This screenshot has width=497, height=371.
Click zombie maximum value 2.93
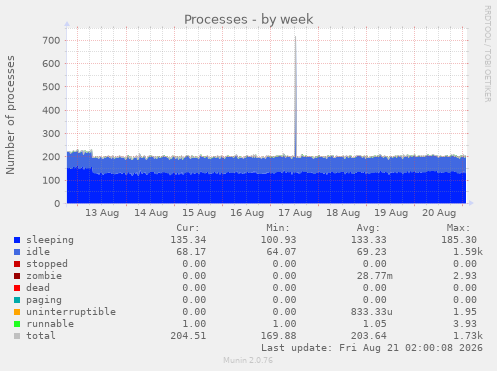coord(465,276)
